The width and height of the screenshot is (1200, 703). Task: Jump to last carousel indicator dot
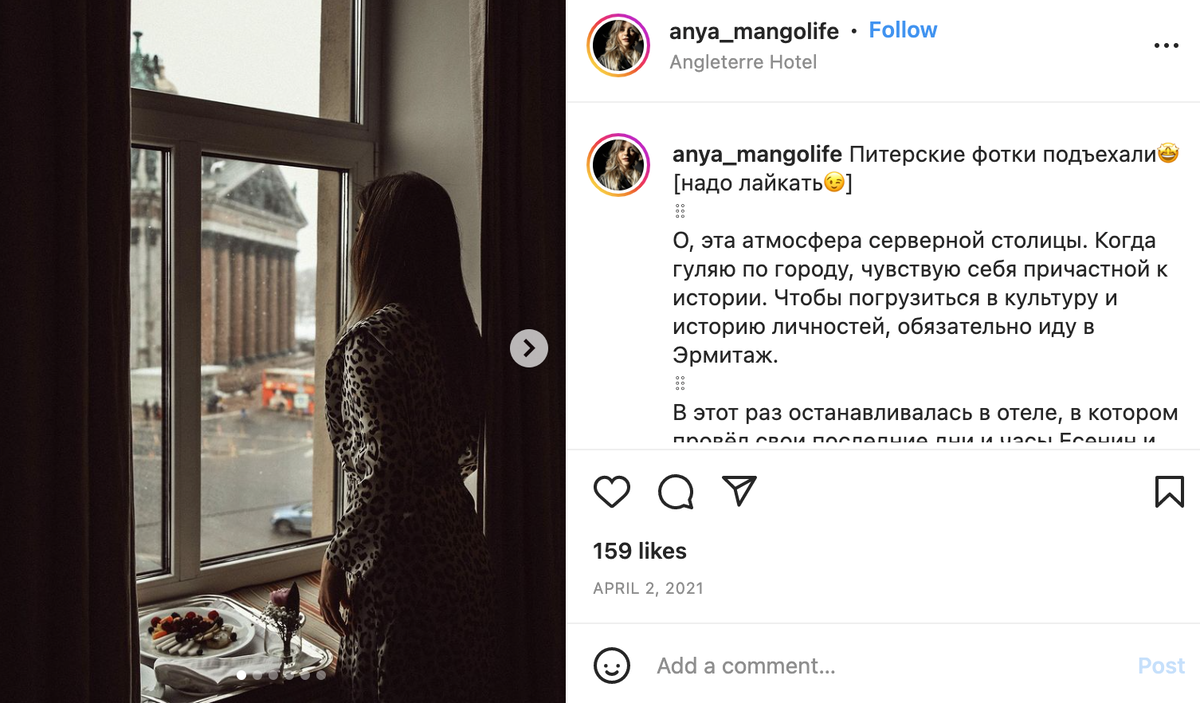321,676
